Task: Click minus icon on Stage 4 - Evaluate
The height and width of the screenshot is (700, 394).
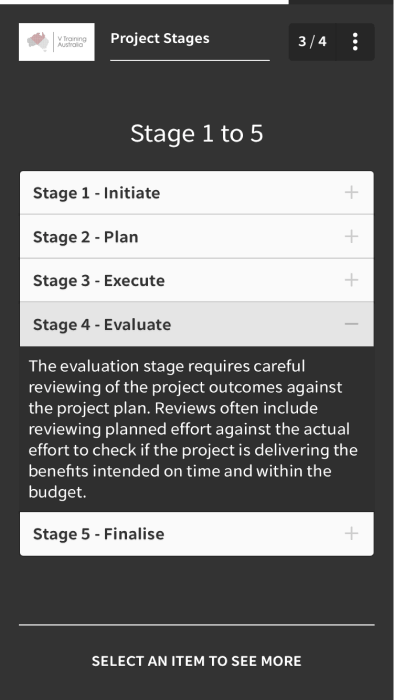Action: (352, 324)
